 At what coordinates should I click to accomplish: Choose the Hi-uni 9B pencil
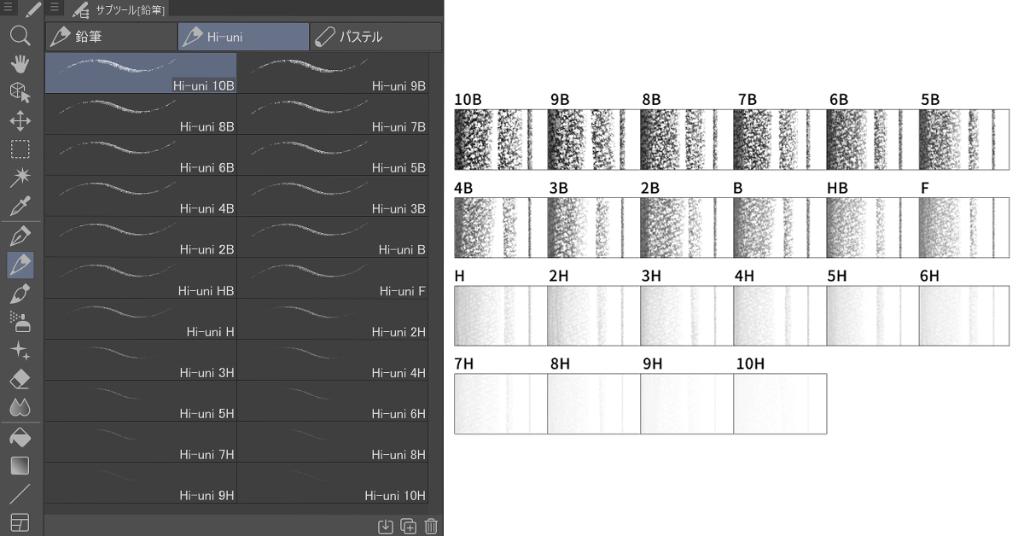pyautogui.click(x=333, y=73)
